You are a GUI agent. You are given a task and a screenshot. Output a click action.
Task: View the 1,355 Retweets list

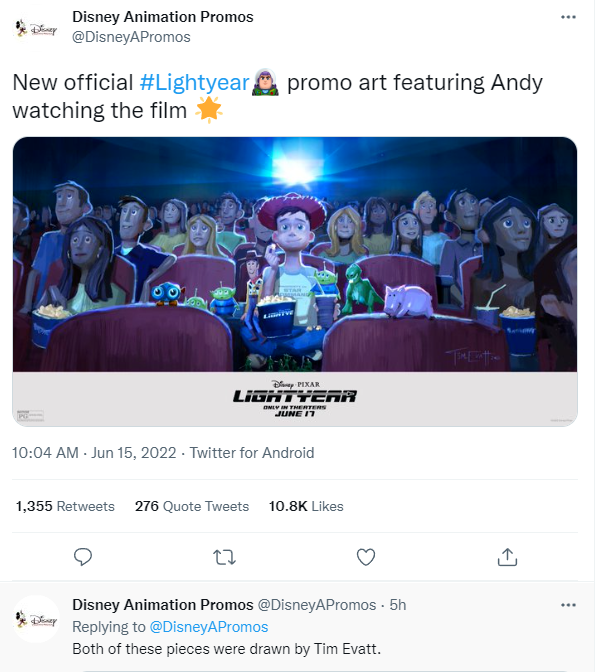tap(65, 506)
